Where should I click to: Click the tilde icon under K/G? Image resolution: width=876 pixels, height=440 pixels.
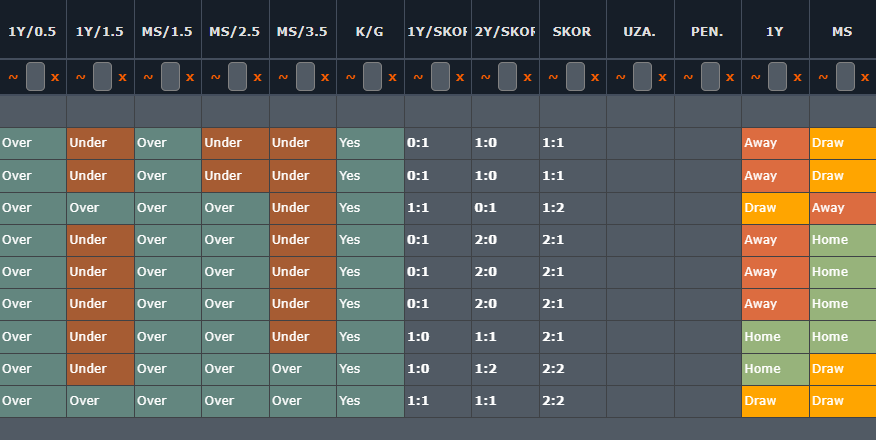(x=350, y=77)
